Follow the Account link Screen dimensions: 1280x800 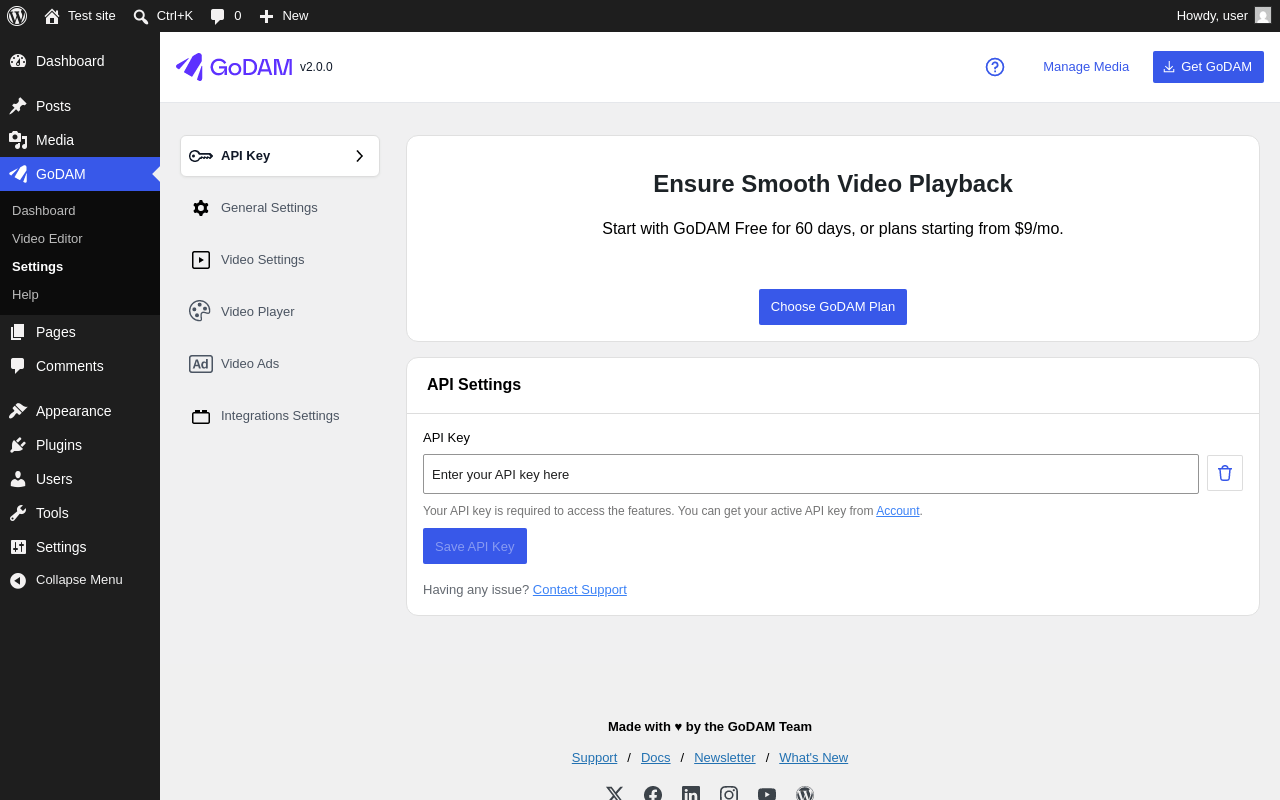point(898,511)
